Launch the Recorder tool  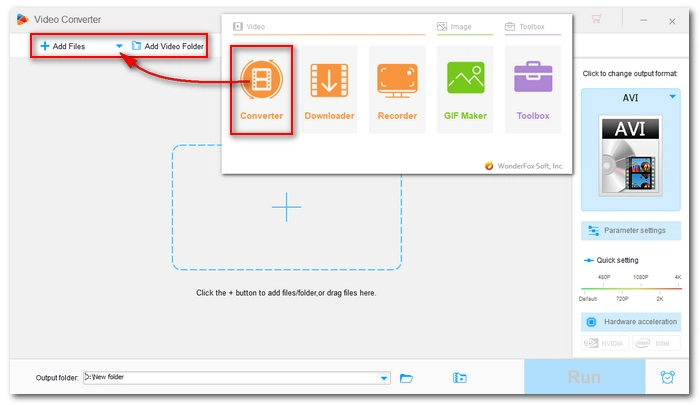click(397, 90)
